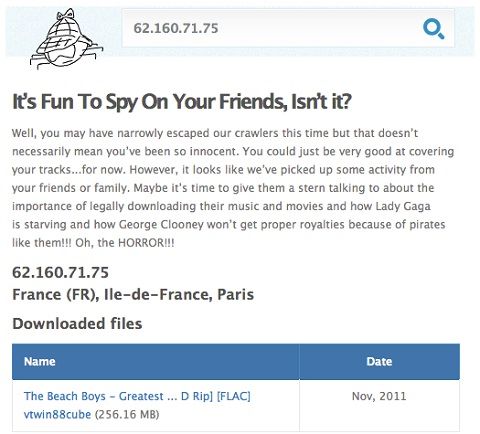480x434 pixels.
Task: Click the Downloaded files heading
Action: (77, 324)
